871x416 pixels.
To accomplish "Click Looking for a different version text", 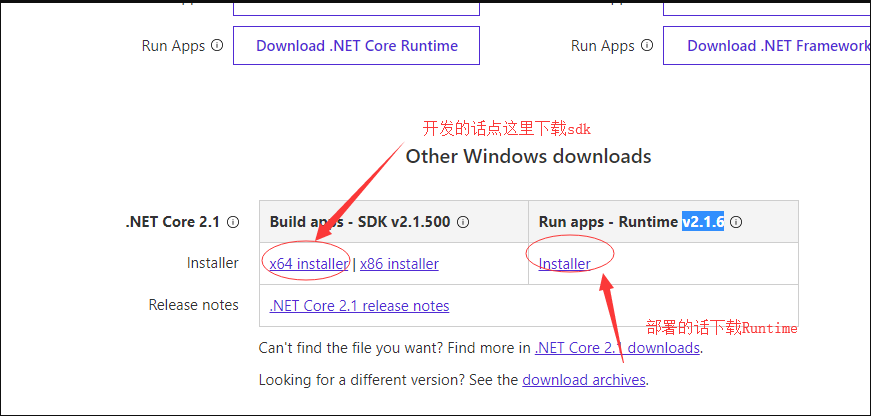I will (x=362, y=380).
